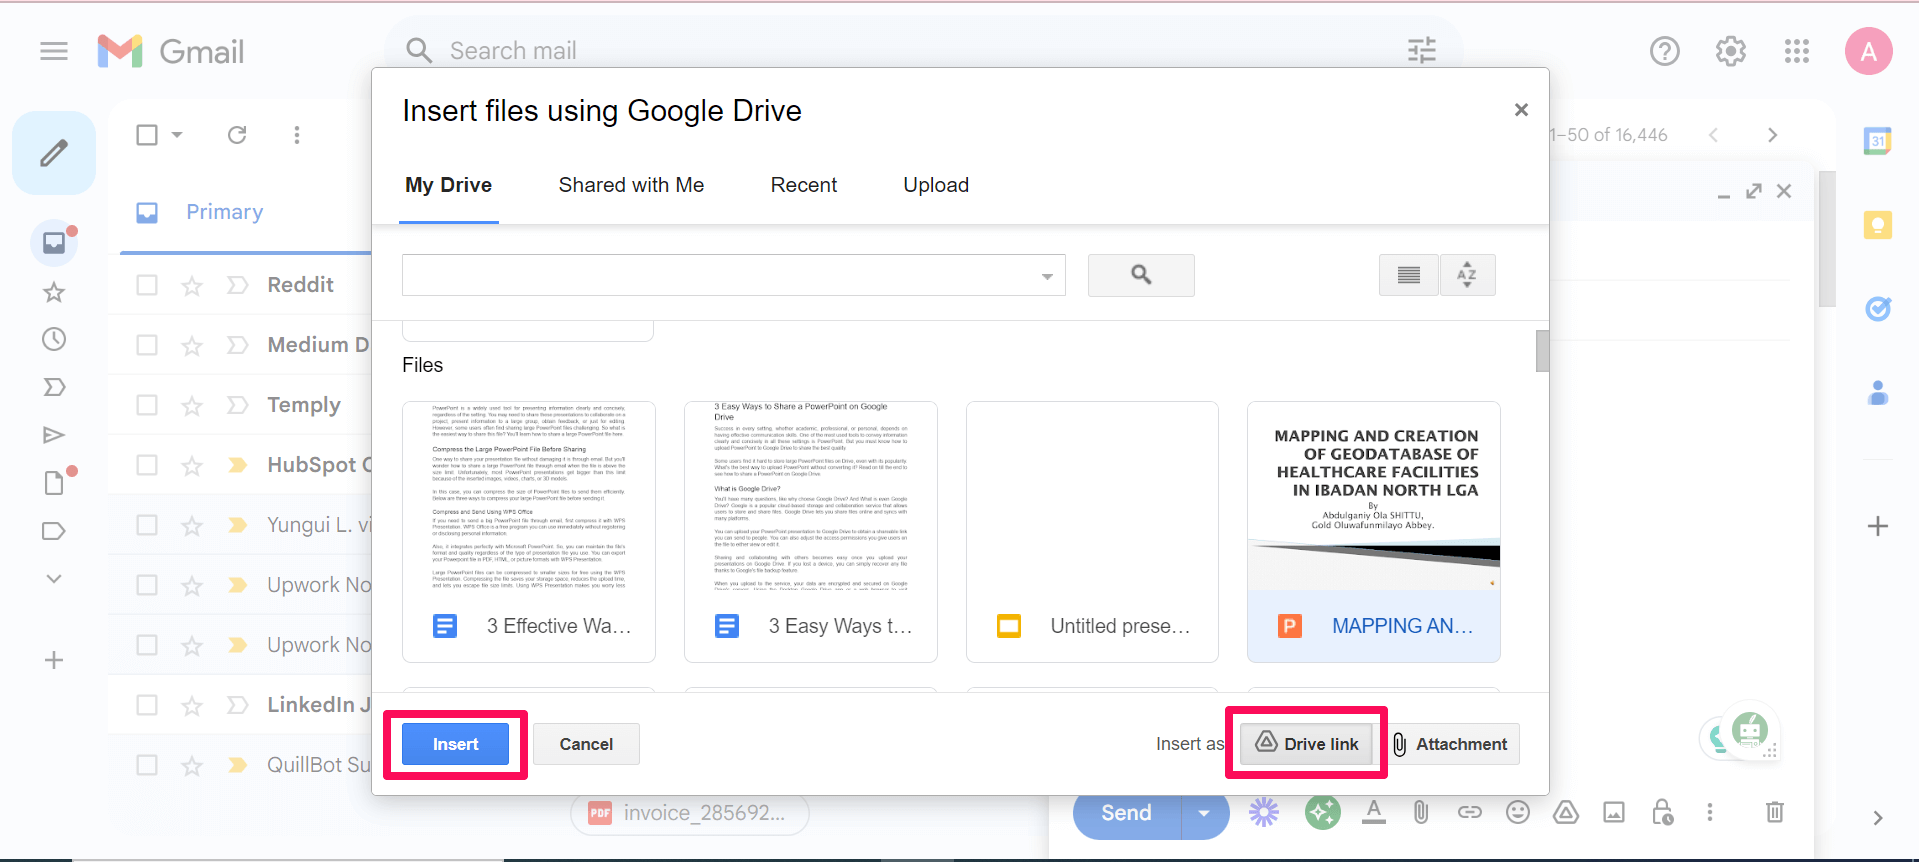Screen dimensions: 1919x862
Task: Open the select-all dropdown arrow
Action: point(178,135)
